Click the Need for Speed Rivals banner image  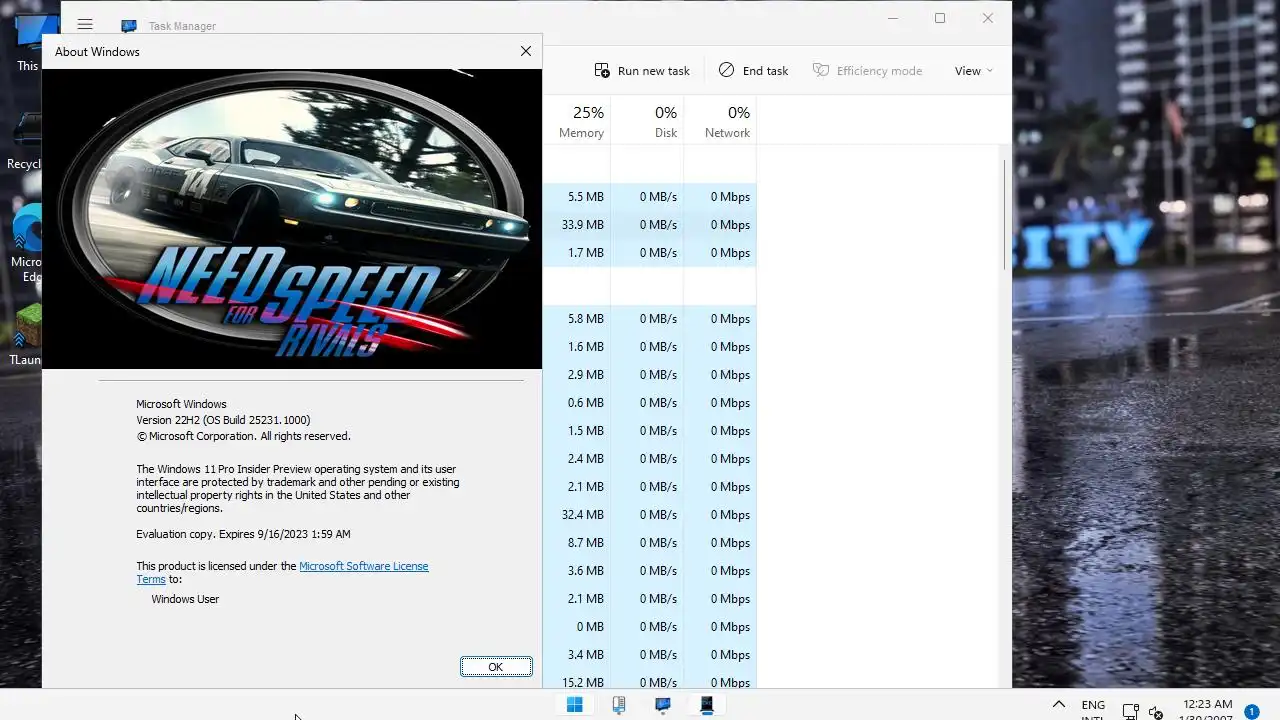click(x=292, y=218)
